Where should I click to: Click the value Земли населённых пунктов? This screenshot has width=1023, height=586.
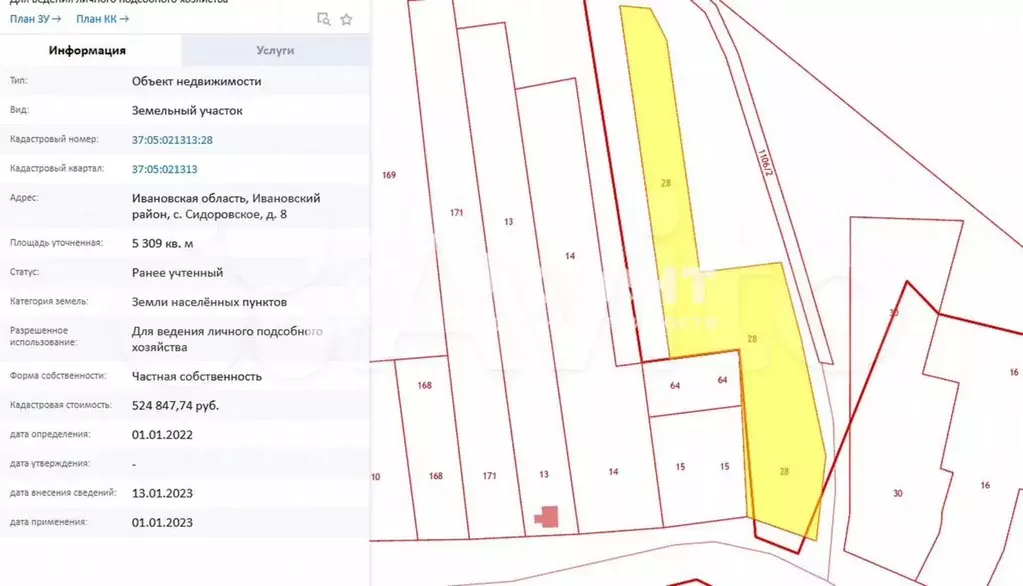point(209,302)
